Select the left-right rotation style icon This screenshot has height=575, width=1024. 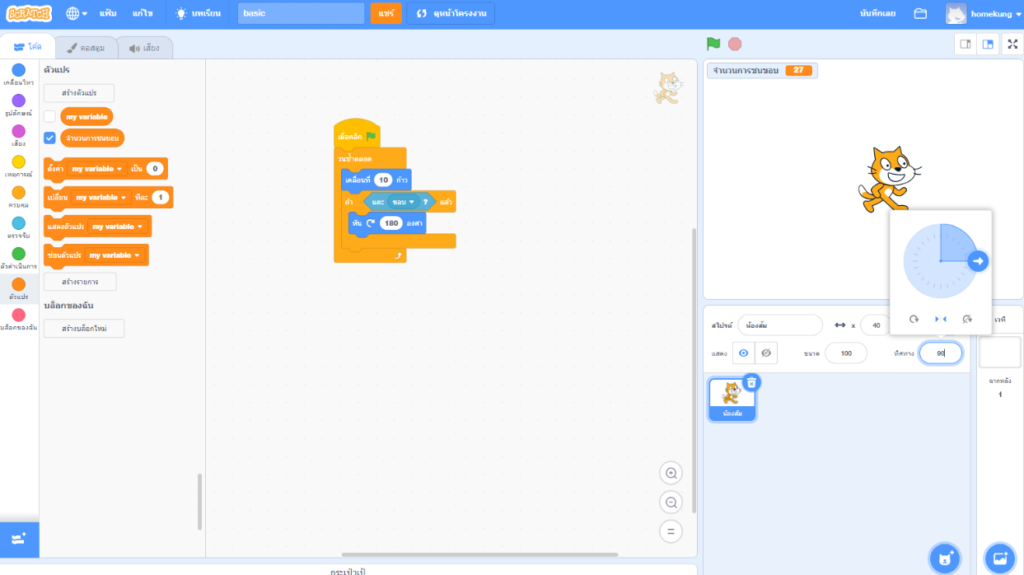pyautogui.click(x=940, y=319)
